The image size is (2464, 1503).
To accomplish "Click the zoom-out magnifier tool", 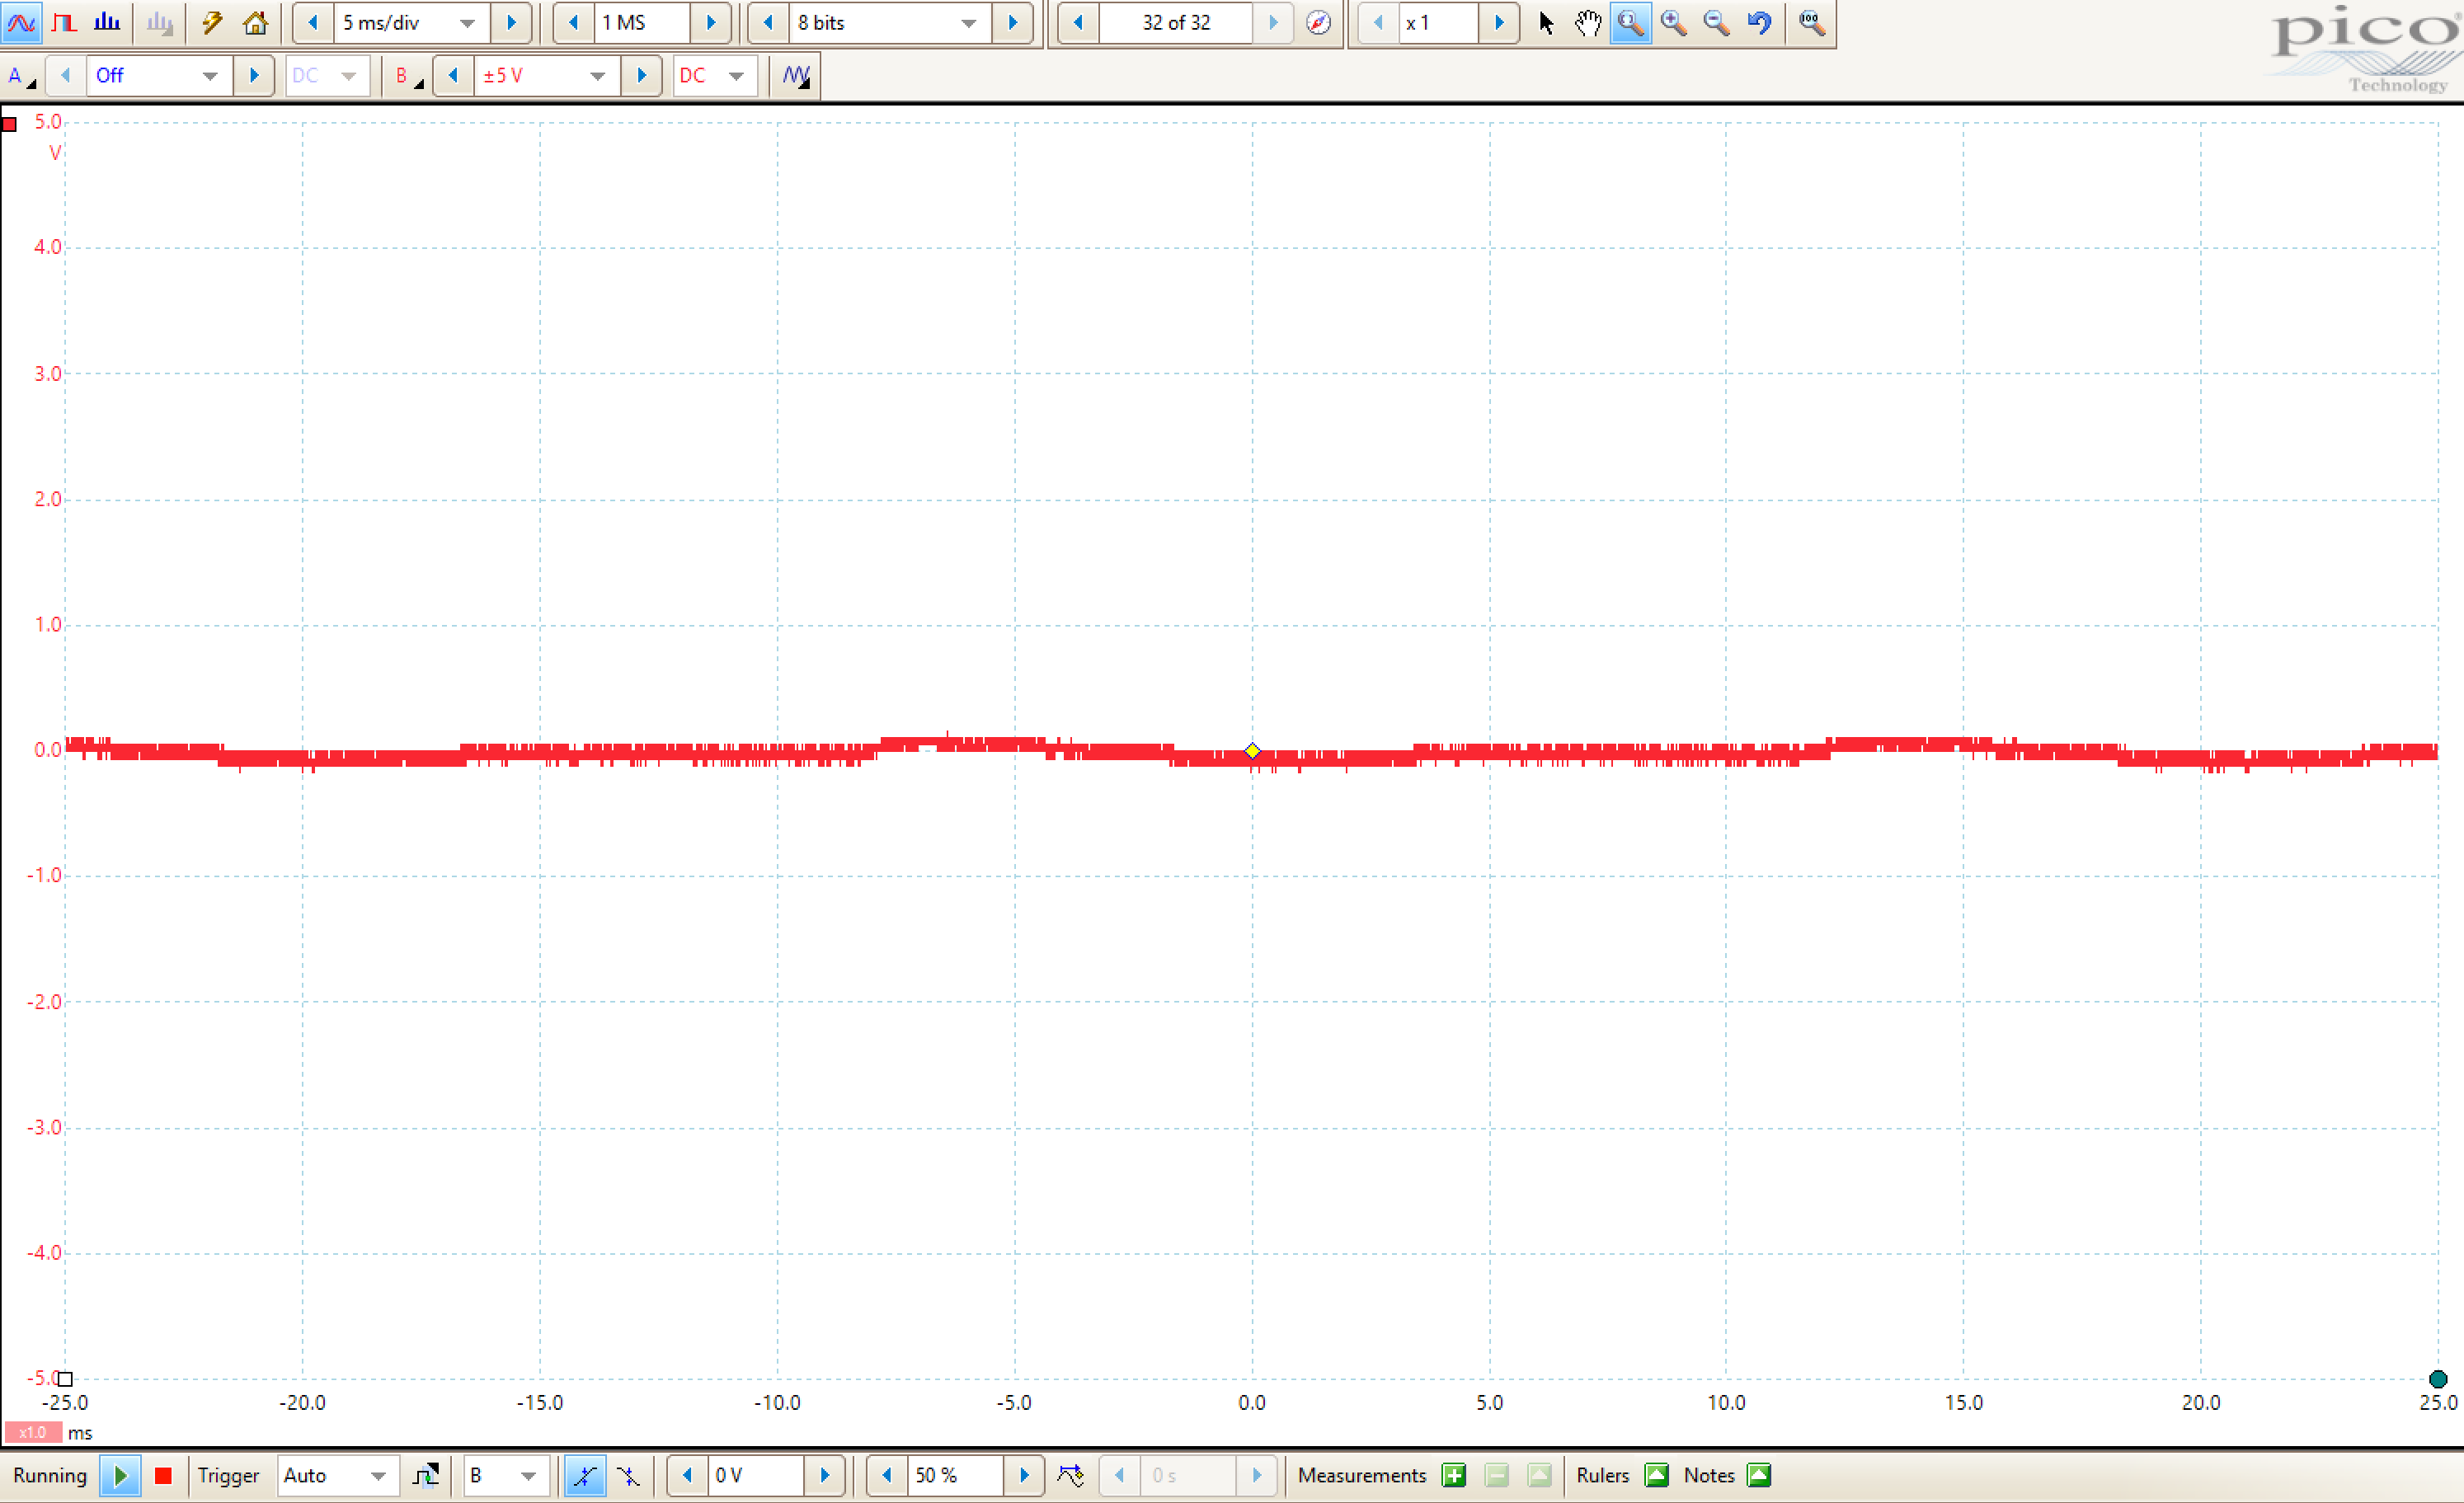I will [x=1717, y=22].
